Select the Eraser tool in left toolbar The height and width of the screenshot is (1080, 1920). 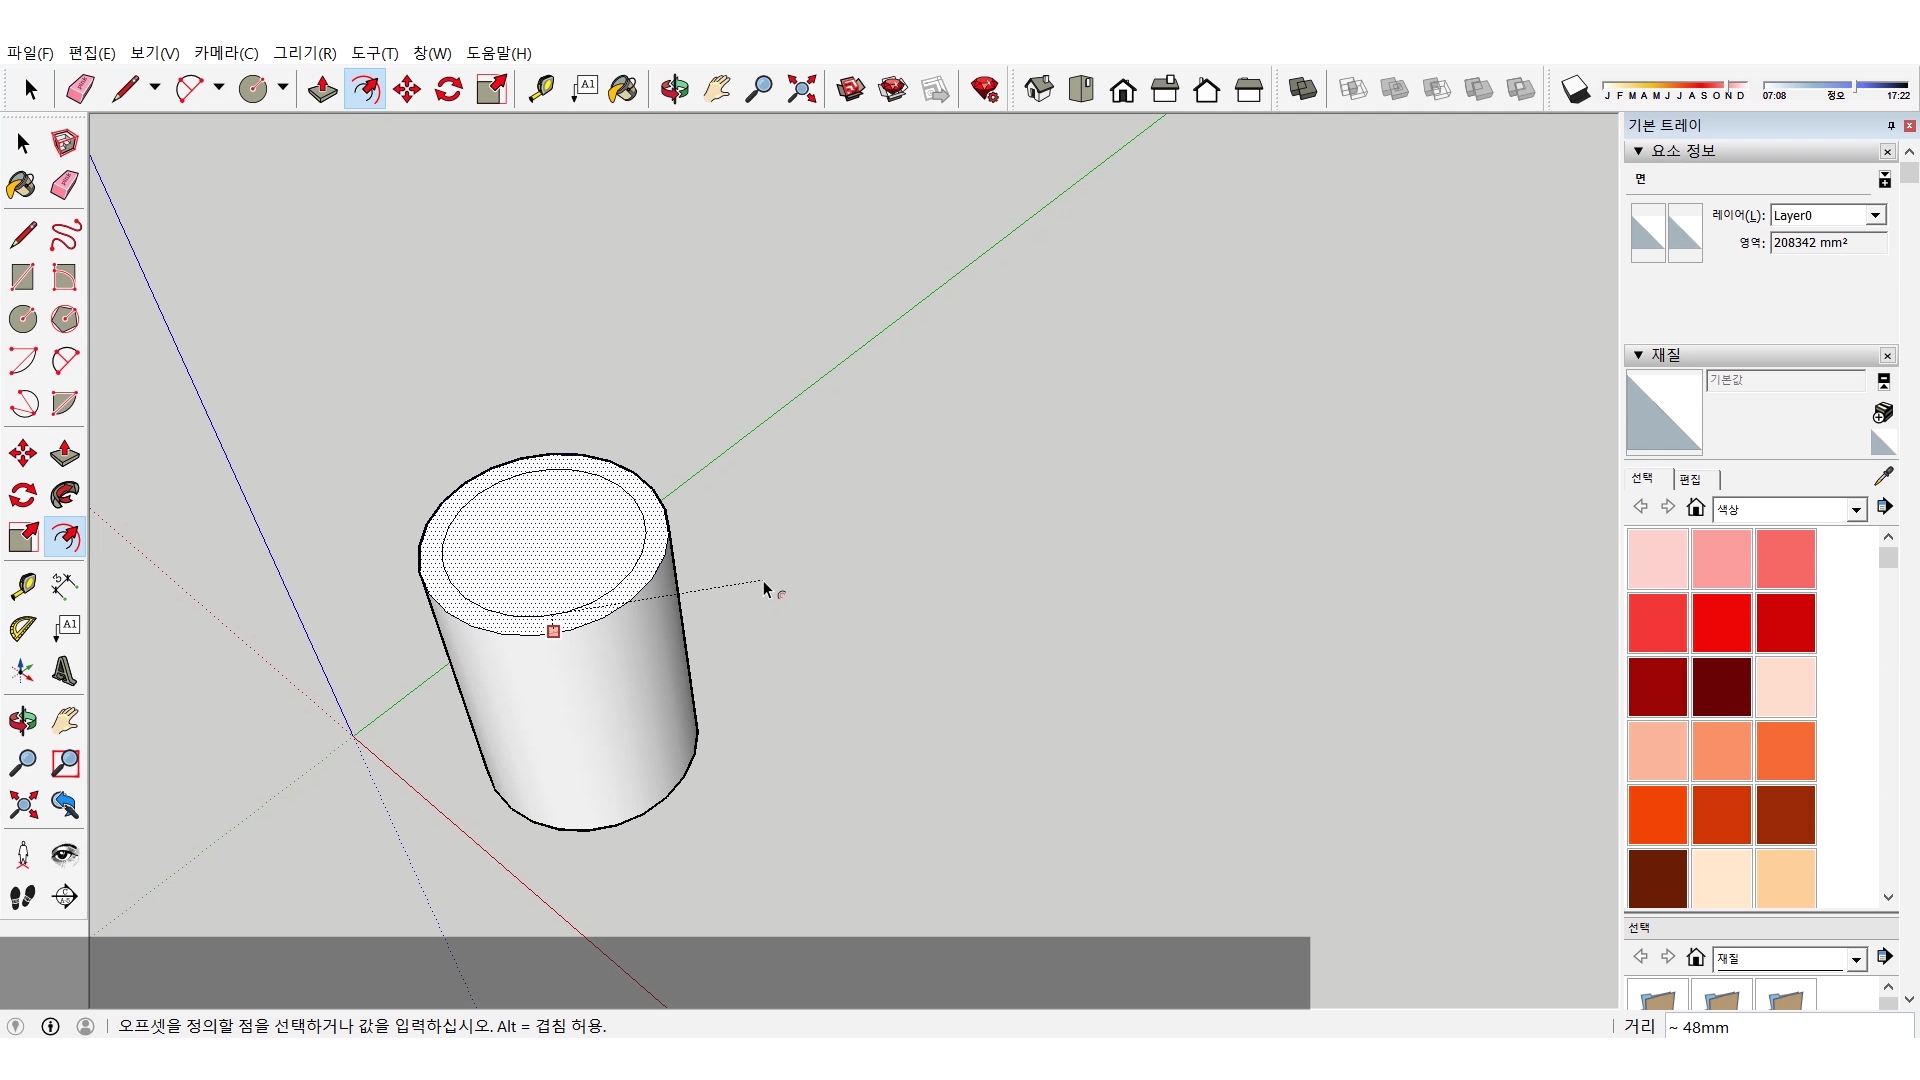[65, 185]
